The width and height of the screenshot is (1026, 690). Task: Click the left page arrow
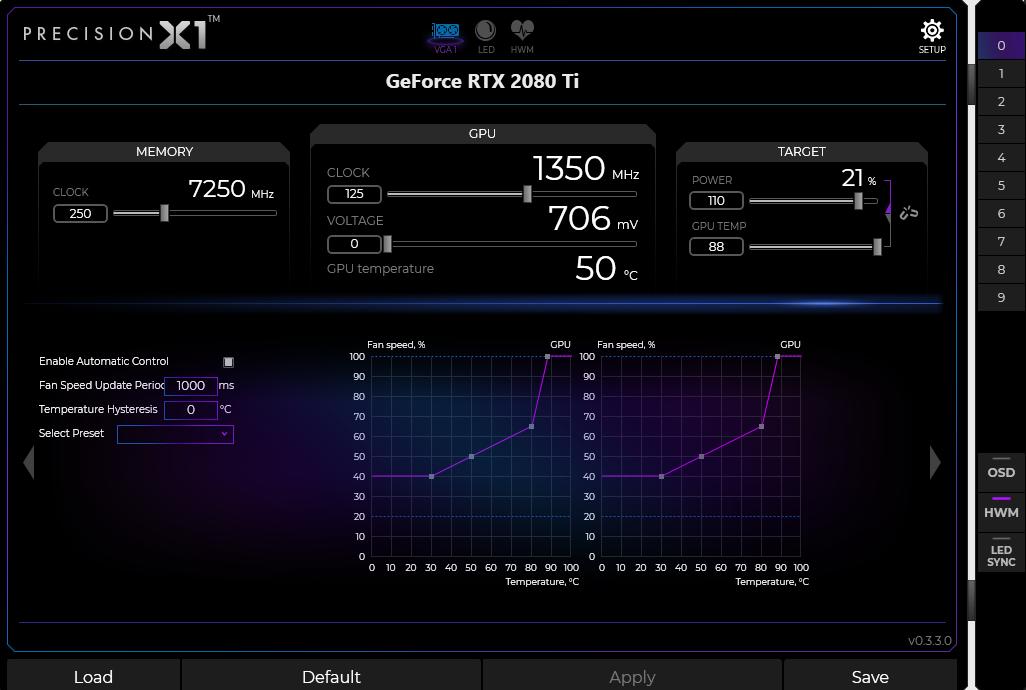29,462
